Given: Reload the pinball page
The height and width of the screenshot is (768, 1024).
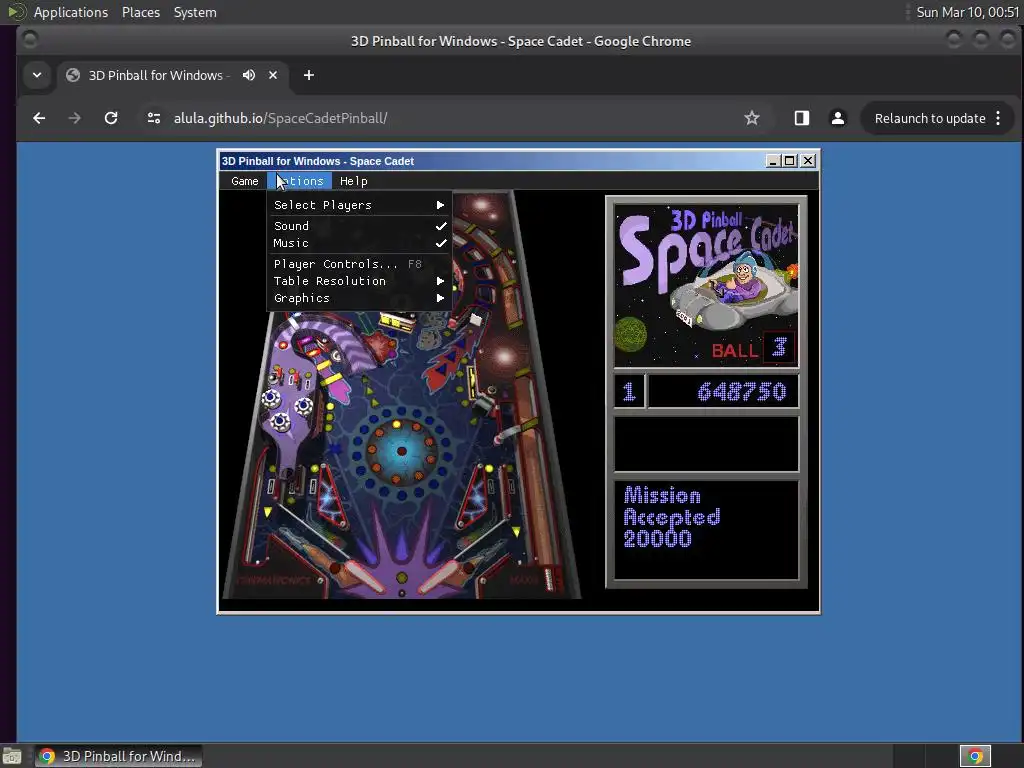Looking at the screenshot, I should 111,118.
